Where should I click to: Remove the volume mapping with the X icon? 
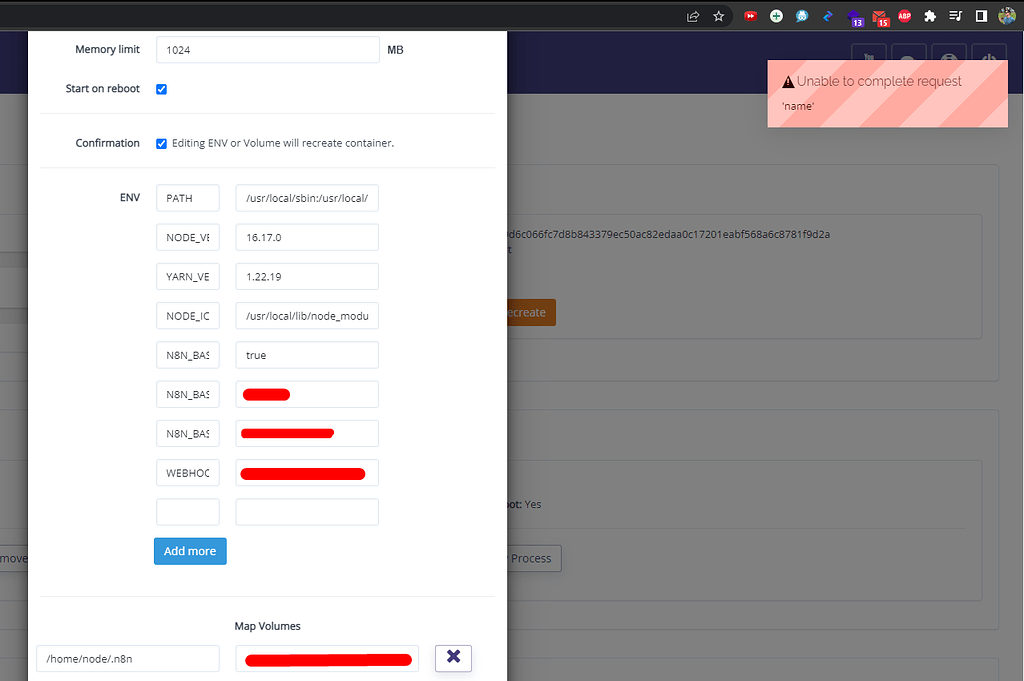tap(453, 658)
